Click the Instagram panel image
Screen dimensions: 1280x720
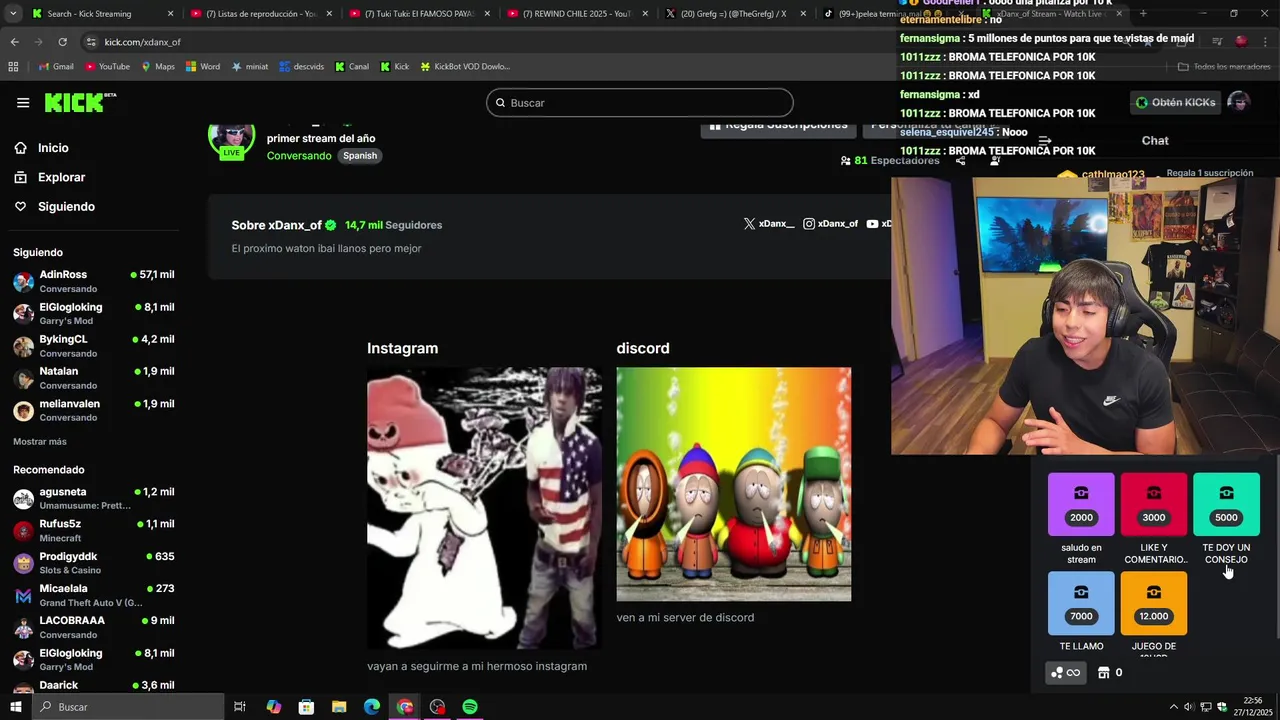click(484, 508)
